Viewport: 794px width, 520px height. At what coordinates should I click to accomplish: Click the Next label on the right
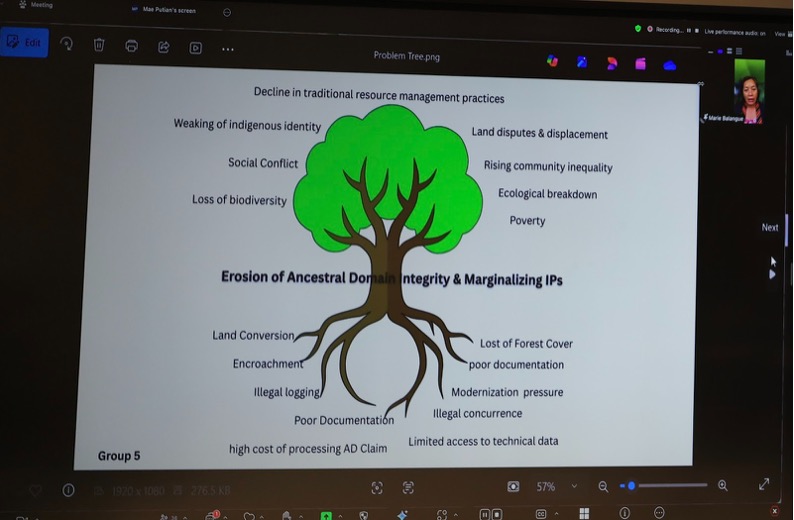(x=769, y=227)
